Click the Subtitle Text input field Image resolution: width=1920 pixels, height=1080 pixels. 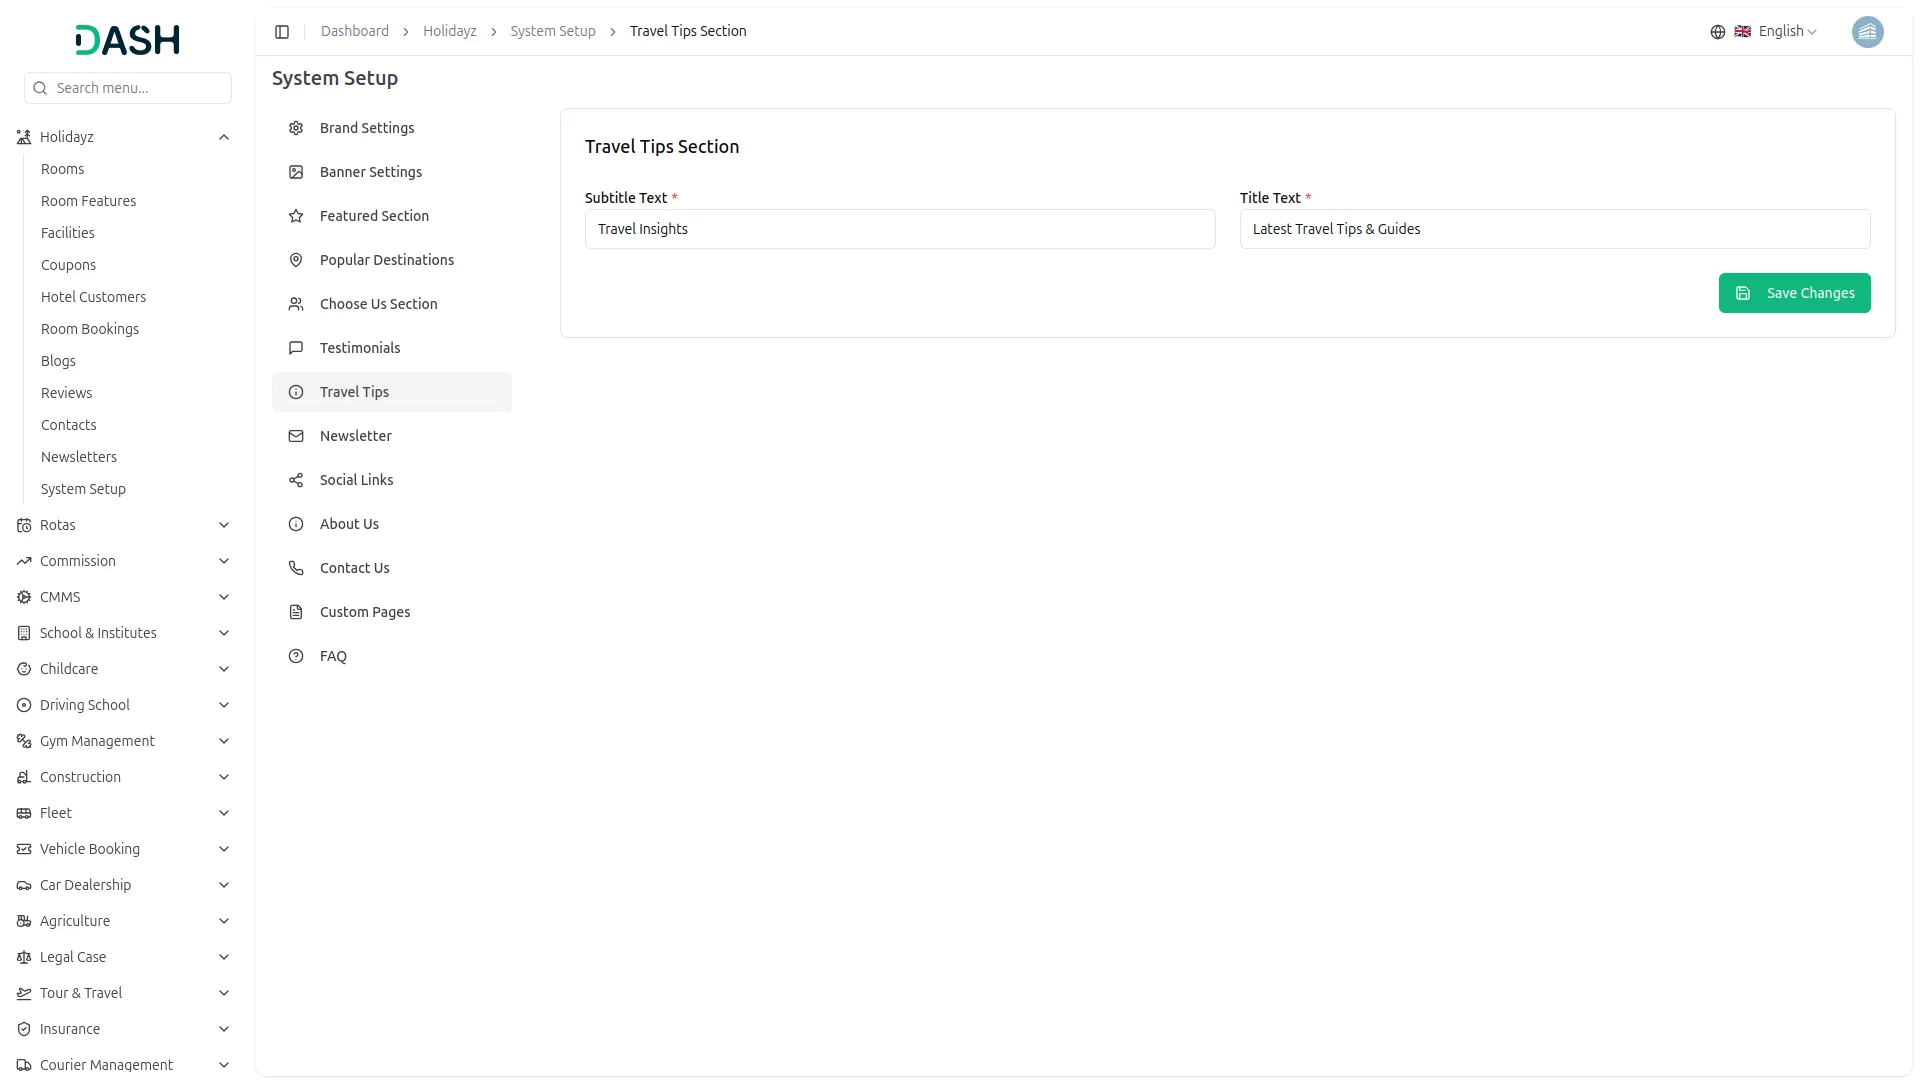tap(900, 229)
